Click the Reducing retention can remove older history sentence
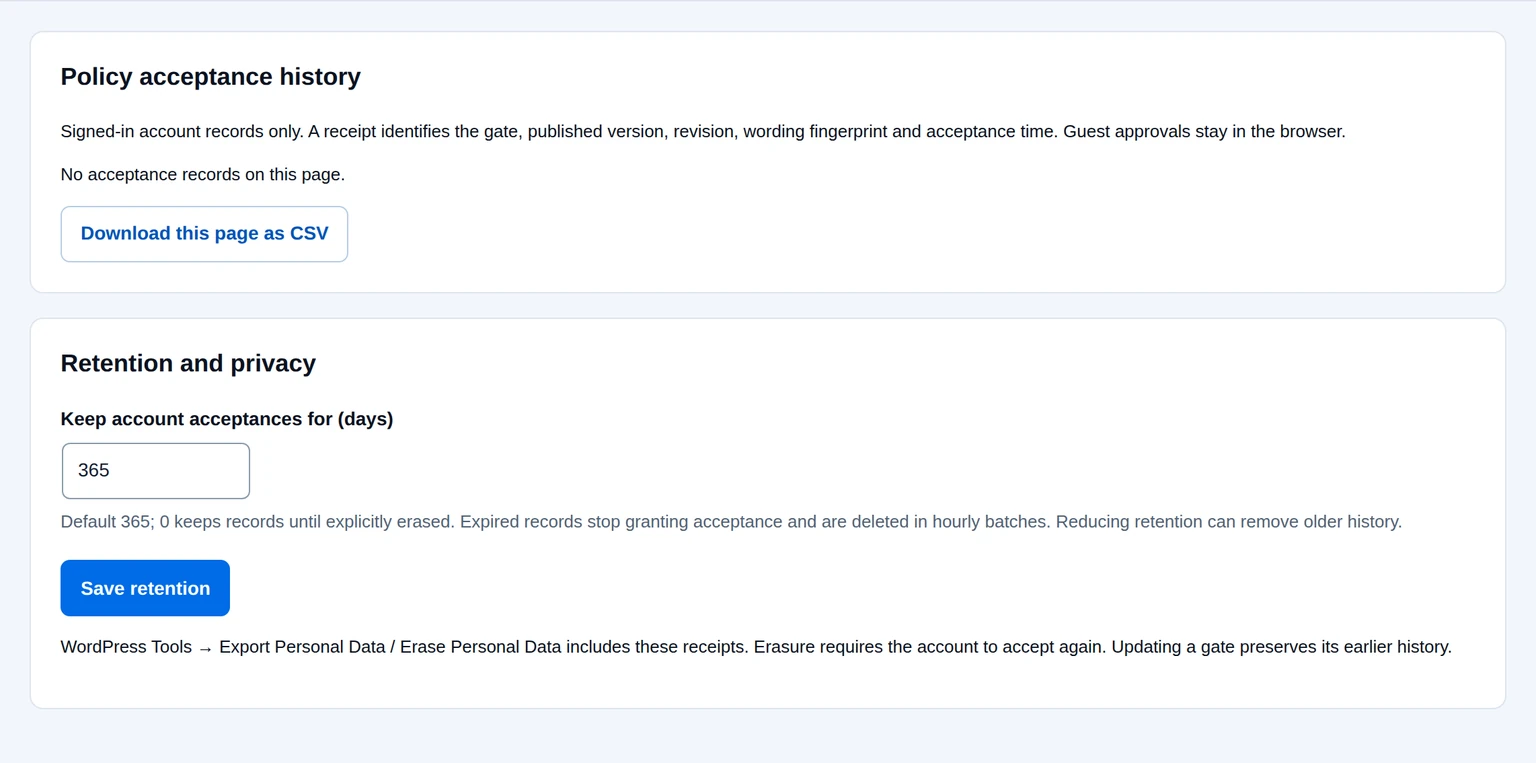 [x=1229, y=521]
